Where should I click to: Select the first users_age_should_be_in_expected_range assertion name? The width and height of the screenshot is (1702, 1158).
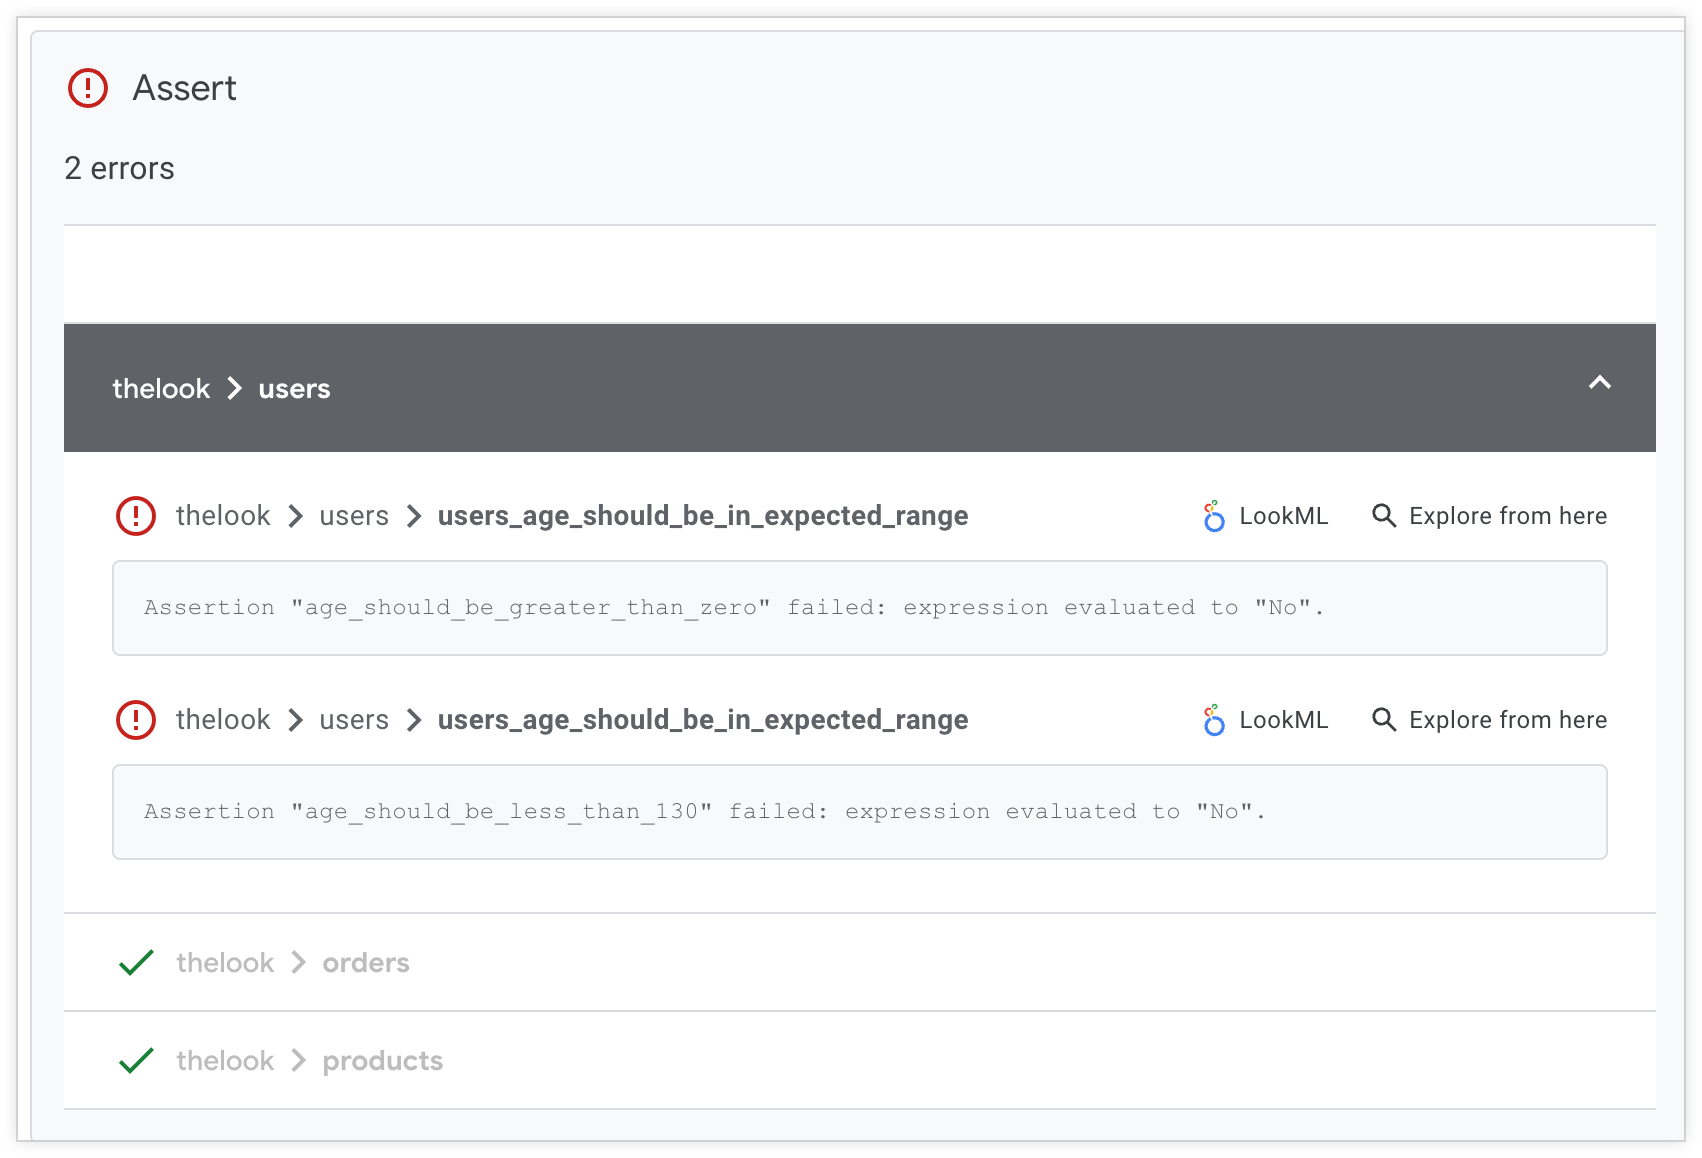tap(703, 516)
